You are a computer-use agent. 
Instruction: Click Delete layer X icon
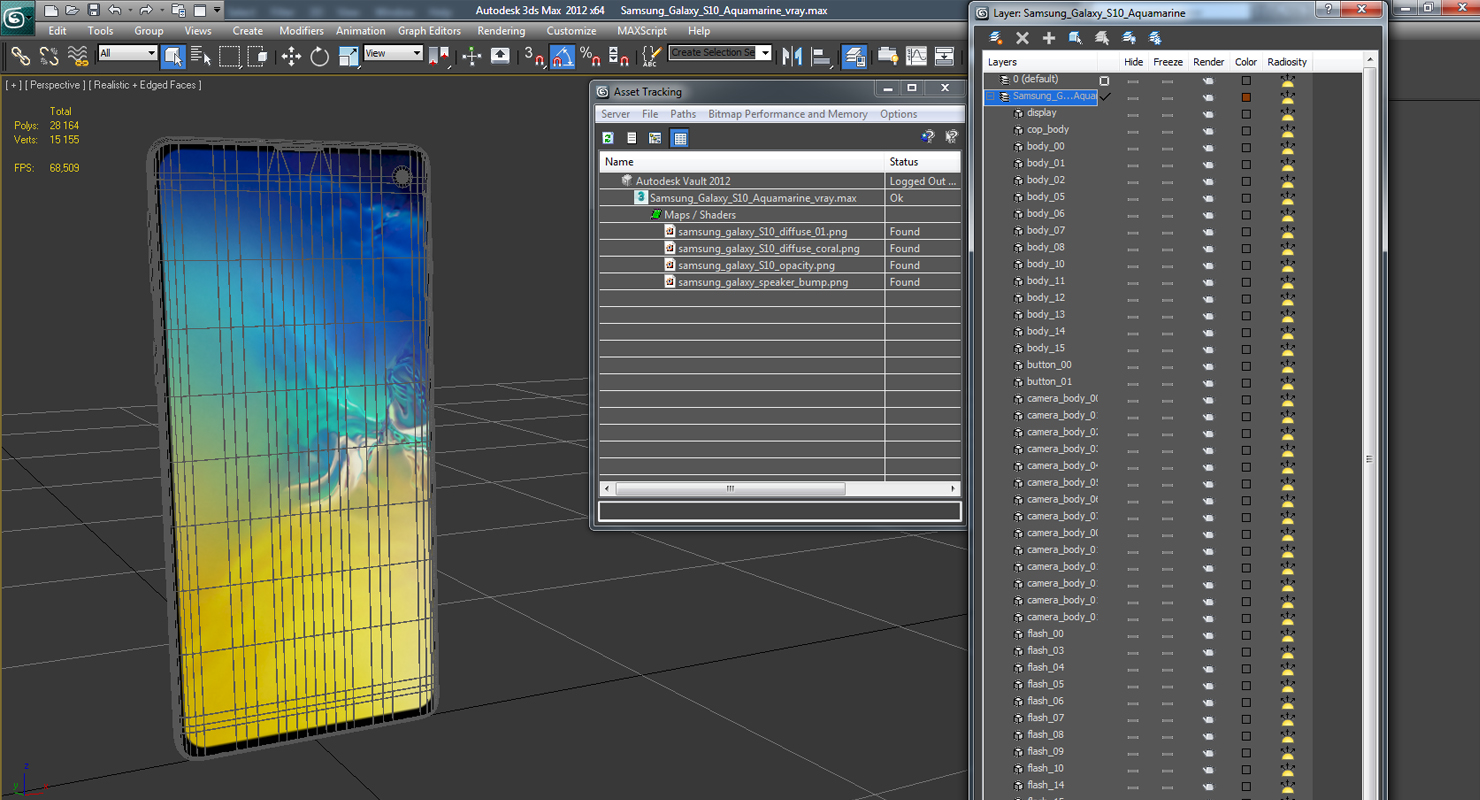(1022, 38)
